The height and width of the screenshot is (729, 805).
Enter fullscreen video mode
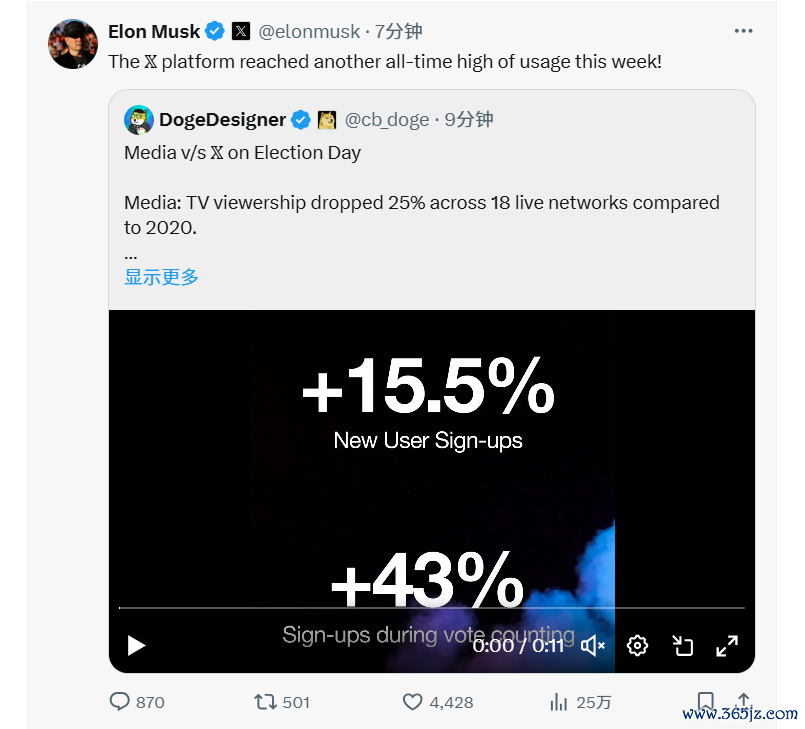tap(727, 645)
